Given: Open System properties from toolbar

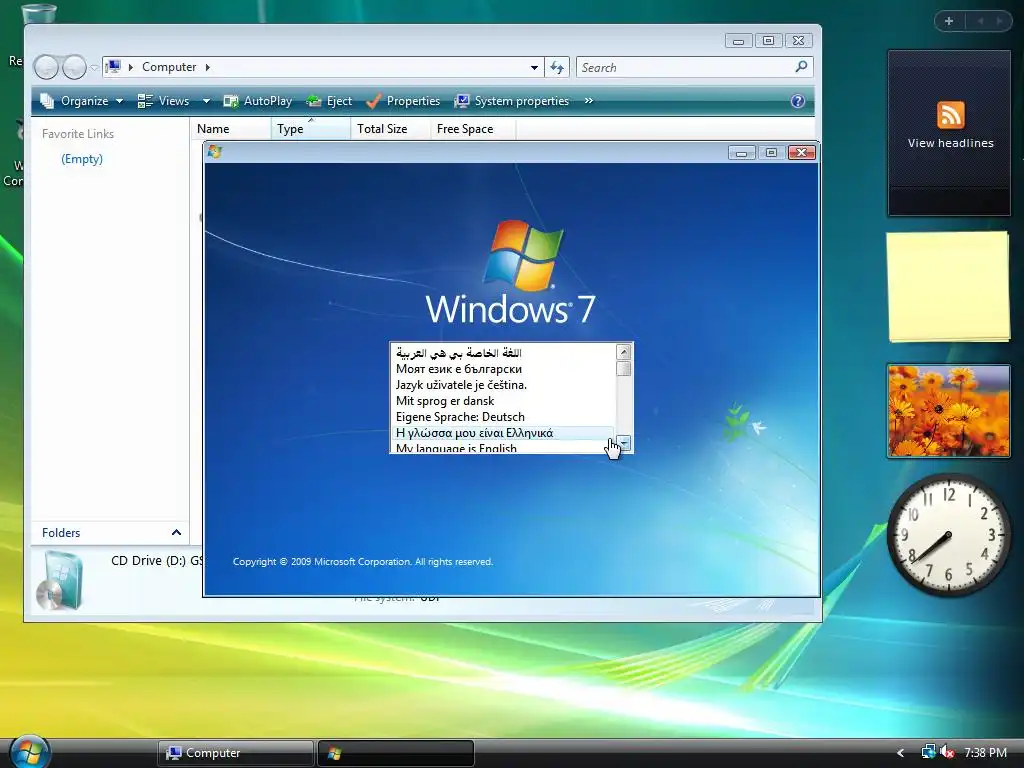Looking at the screenshot, I should 512,101.
